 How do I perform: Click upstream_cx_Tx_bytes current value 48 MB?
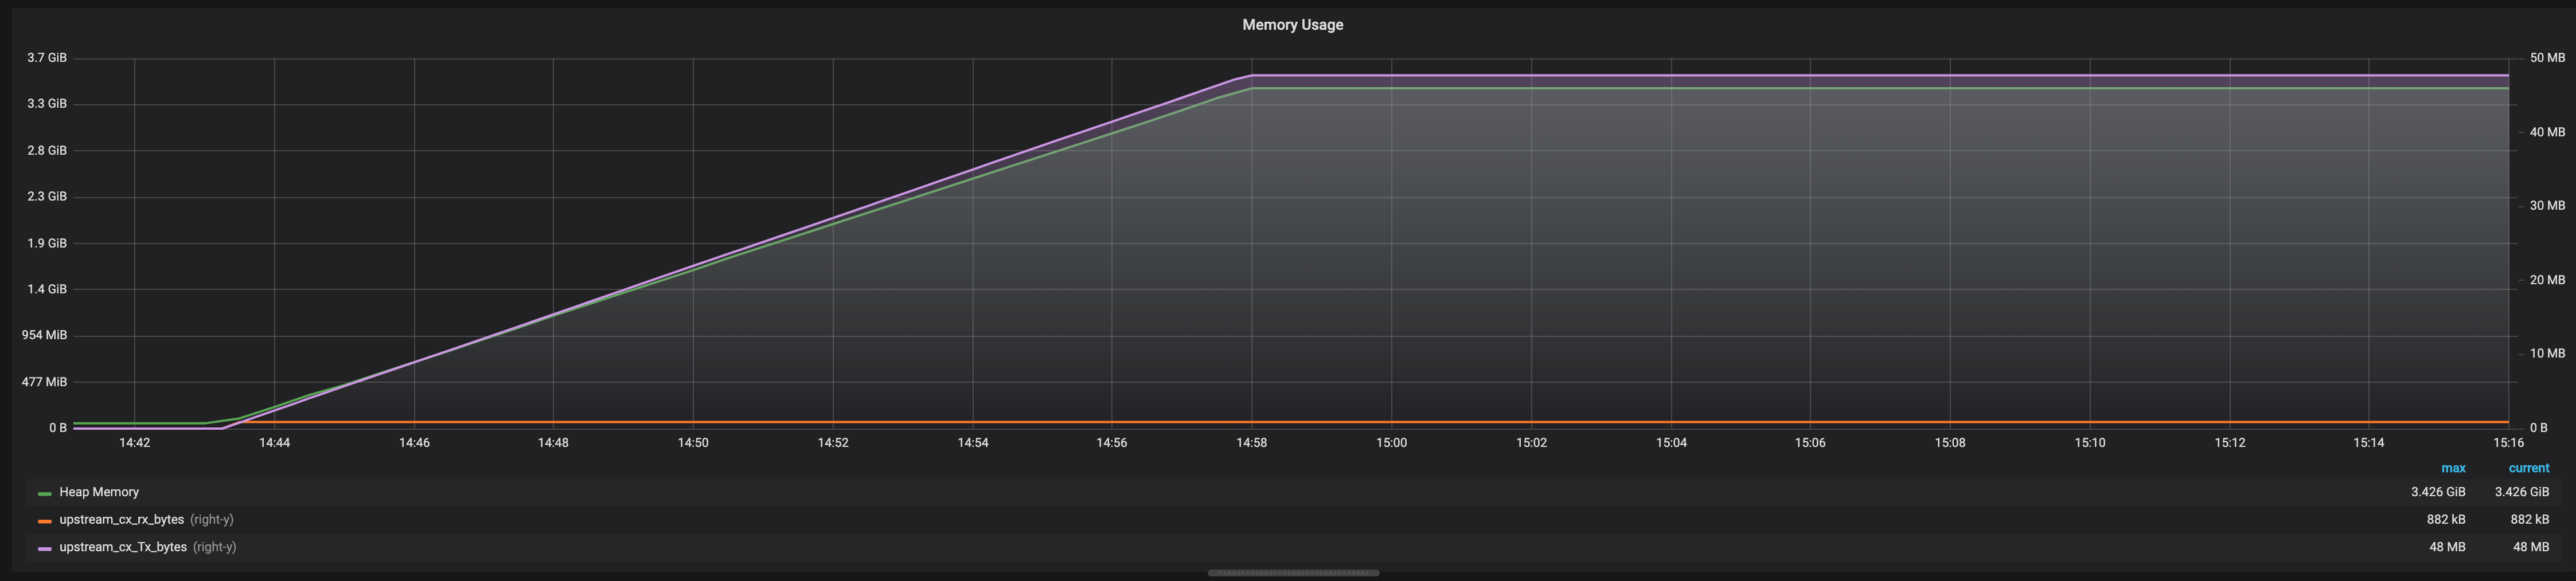pos(2531,547)
